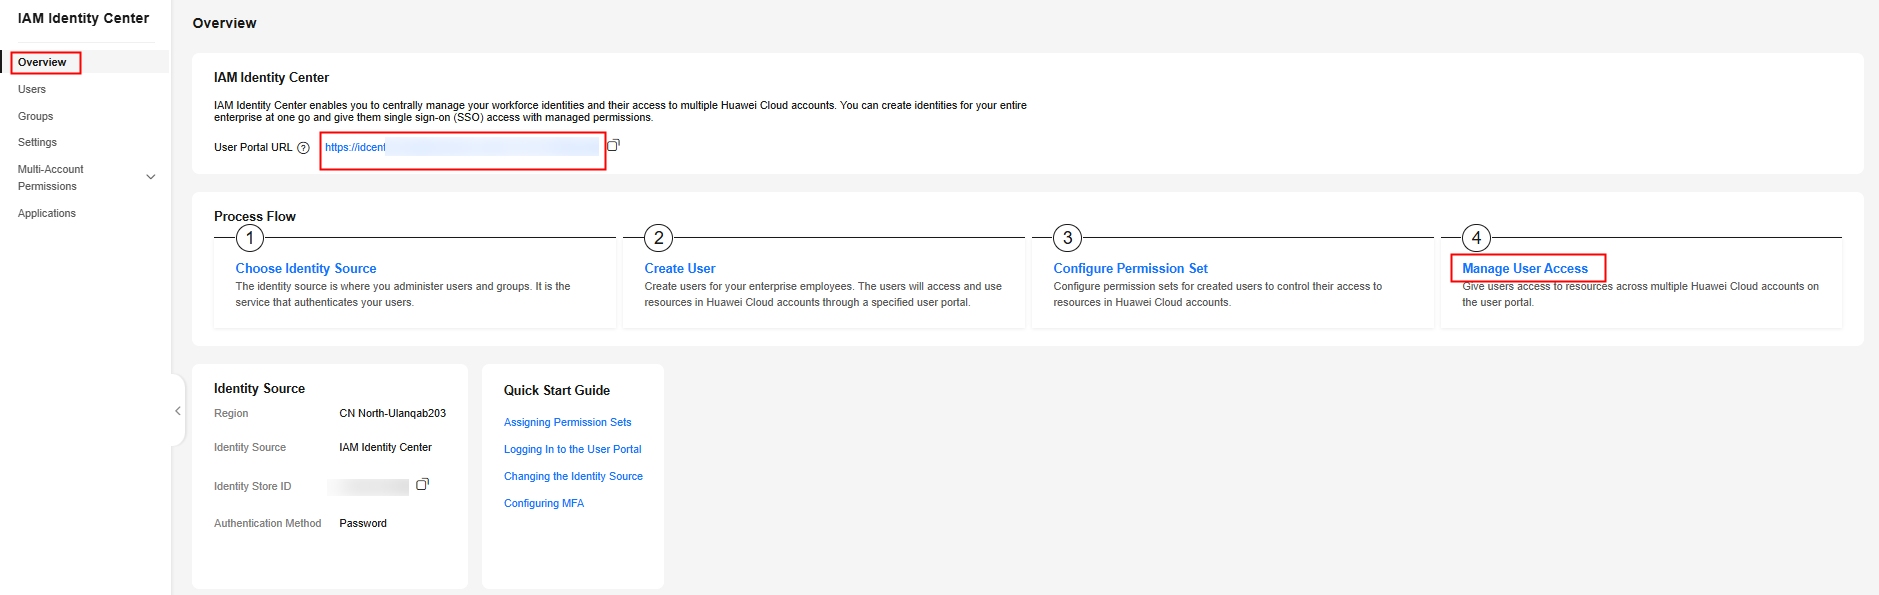Screen dimensions: 1879x595
Task: Go to Users in sidebar
Action: click(x=32, y=89)
